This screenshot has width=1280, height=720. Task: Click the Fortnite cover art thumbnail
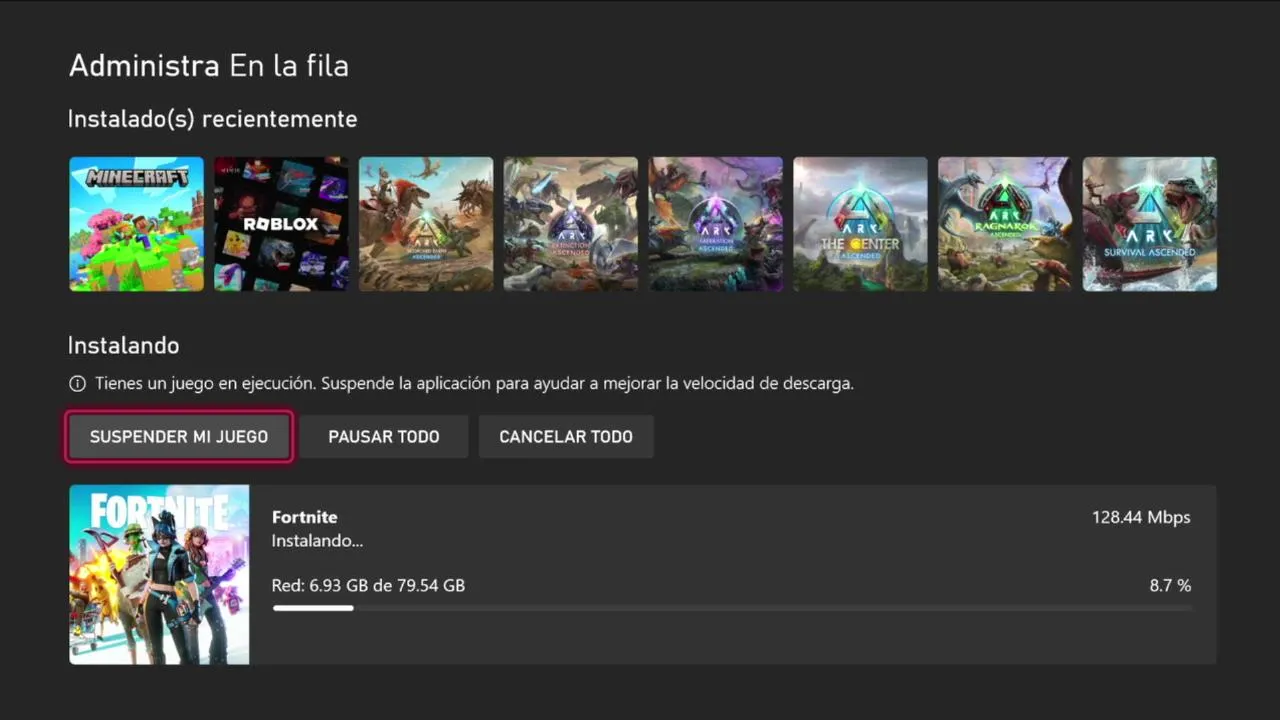159,574
